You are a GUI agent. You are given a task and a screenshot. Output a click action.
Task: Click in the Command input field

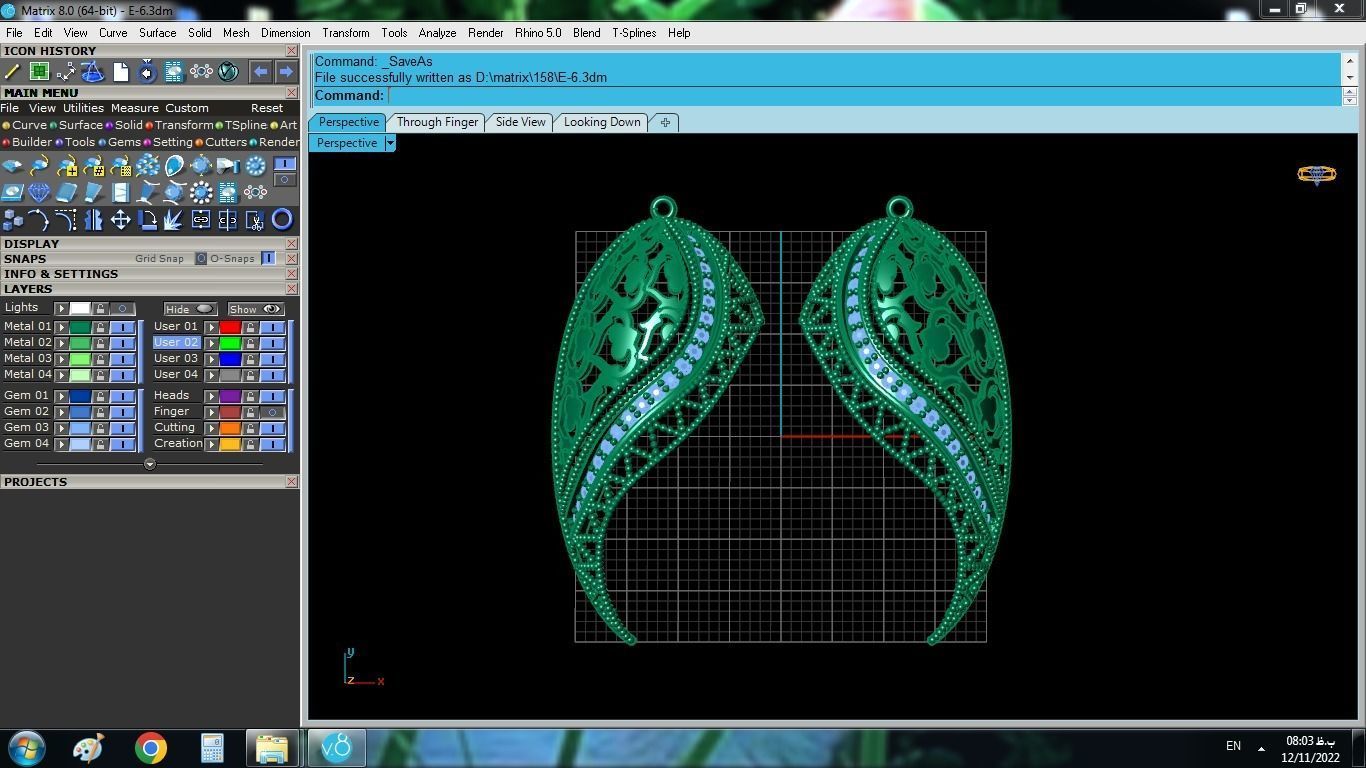[x=865, y=96]
